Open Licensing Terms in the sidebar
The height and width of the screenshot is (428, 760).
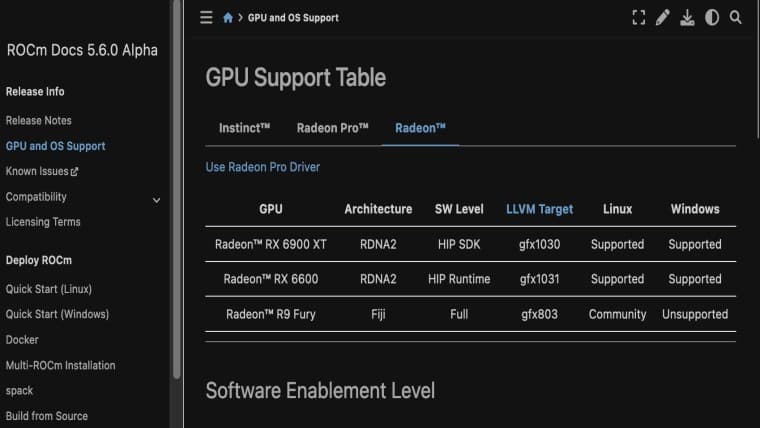point(43,222)
